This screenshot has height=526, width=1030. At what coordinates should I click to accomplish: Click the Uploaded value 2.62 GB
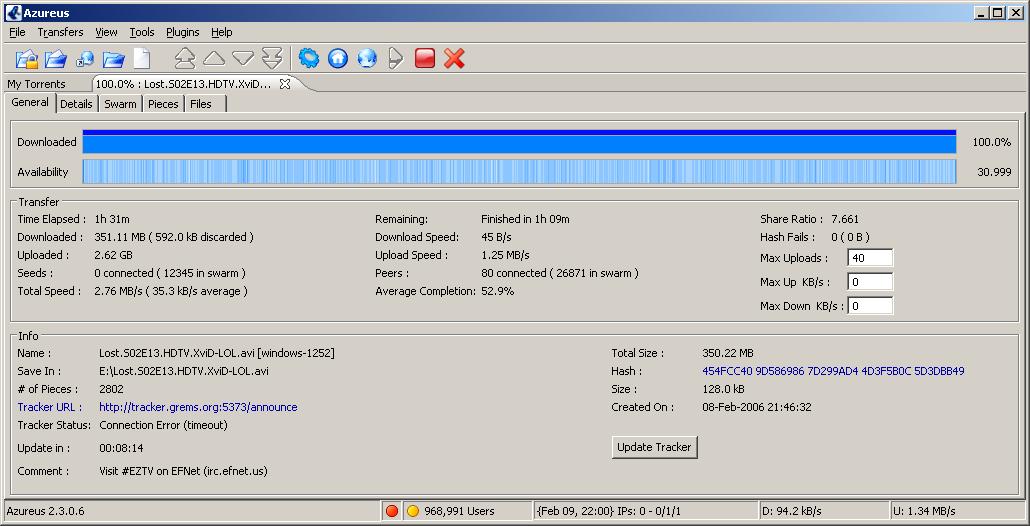114,255
